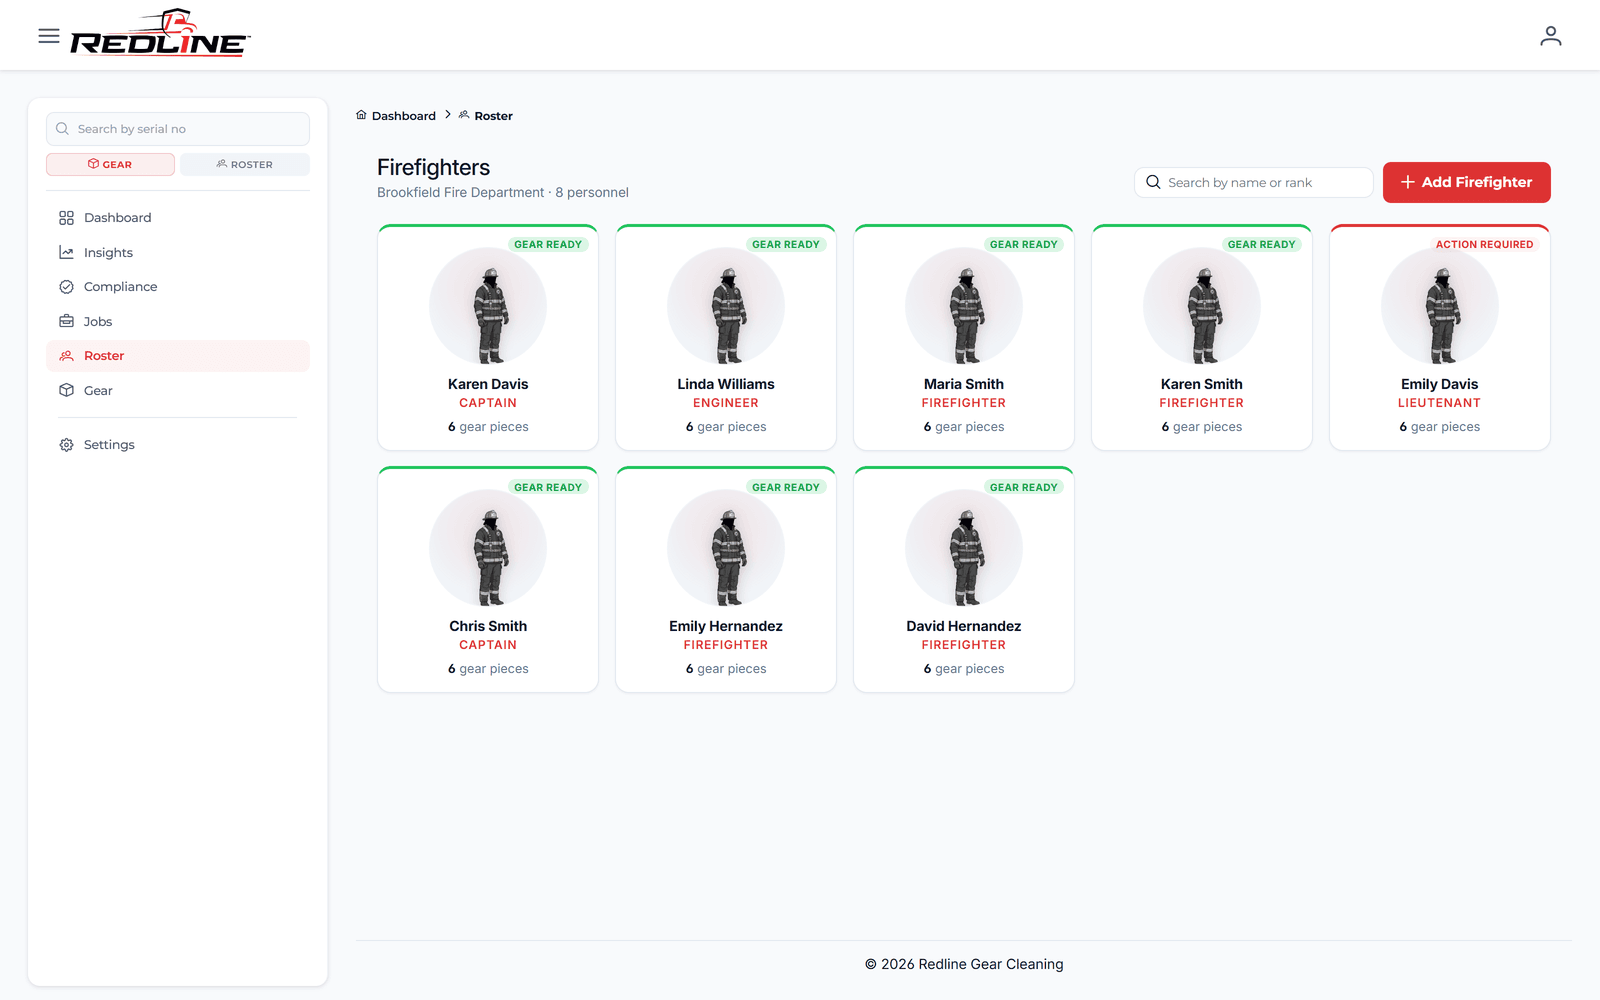Viewport: 1600px width, 1000px height.
Task: Focus the Search by name or rank field
Action: tap(1253, 182)
